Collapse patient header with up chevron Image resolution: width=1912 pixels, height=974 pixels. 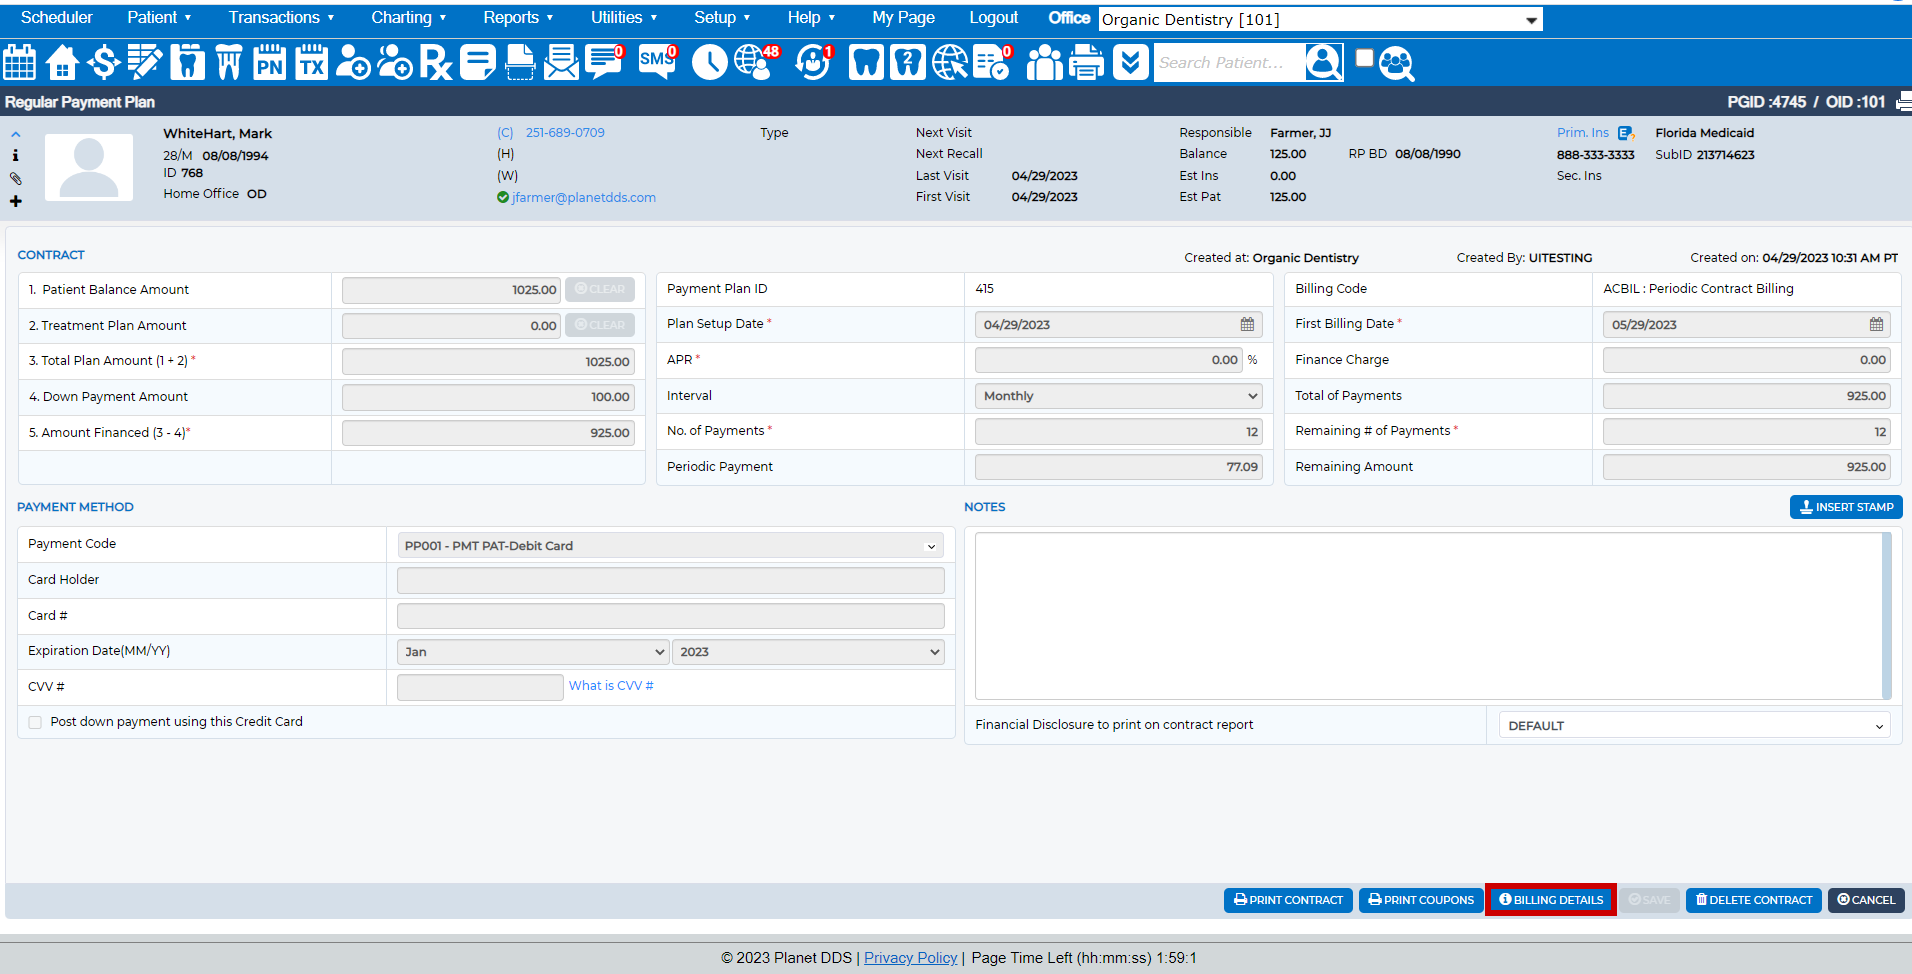click(x=16, y=134)
